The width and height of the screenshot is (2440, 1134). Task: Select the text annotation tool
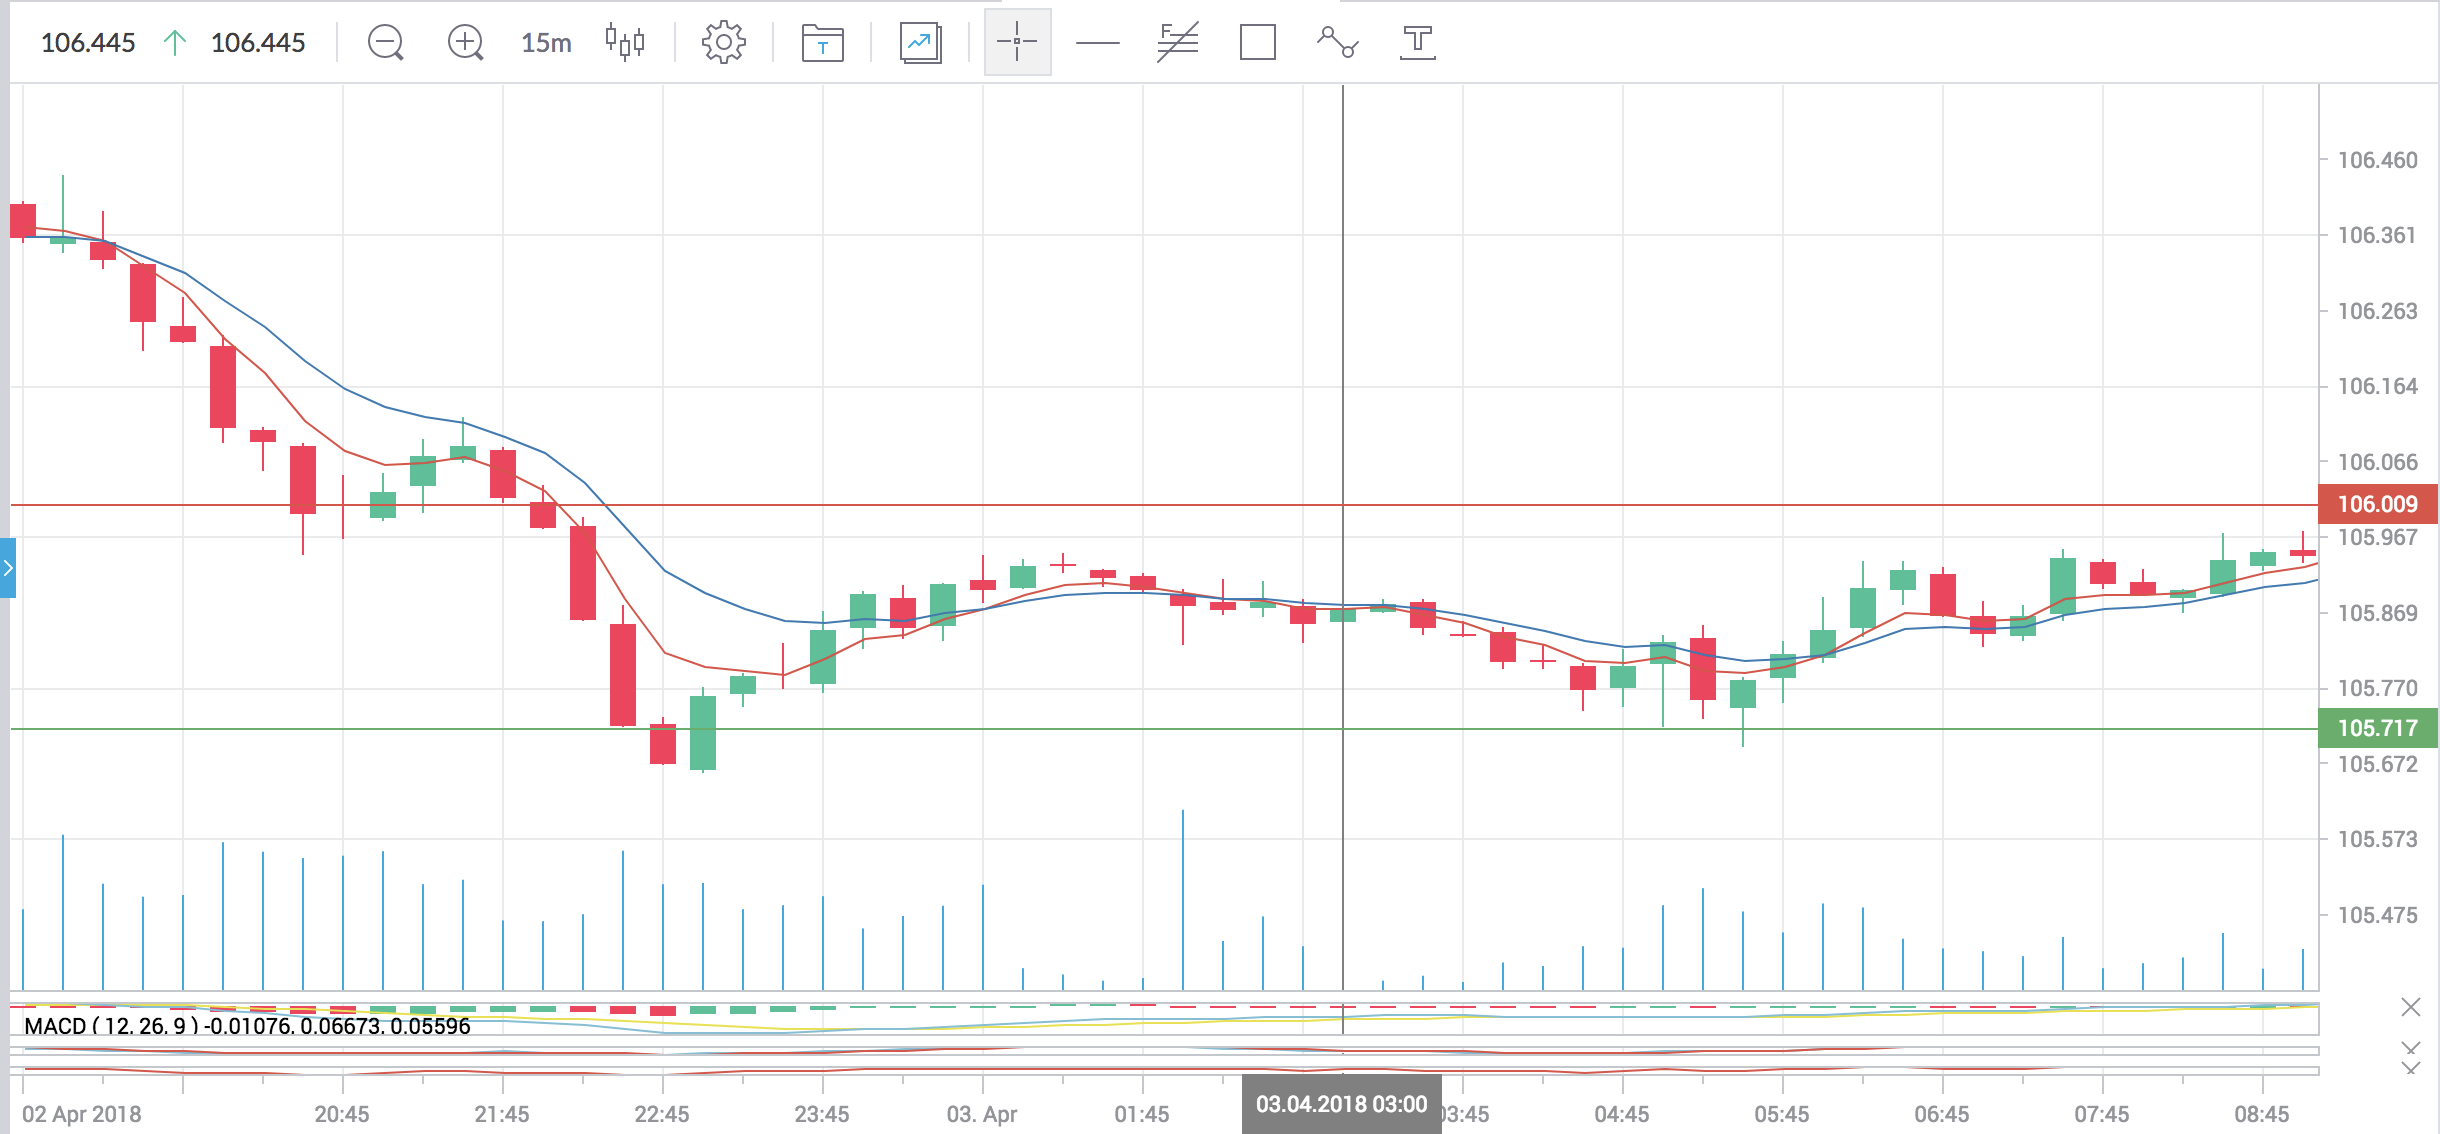click(x=1417, y=42)
